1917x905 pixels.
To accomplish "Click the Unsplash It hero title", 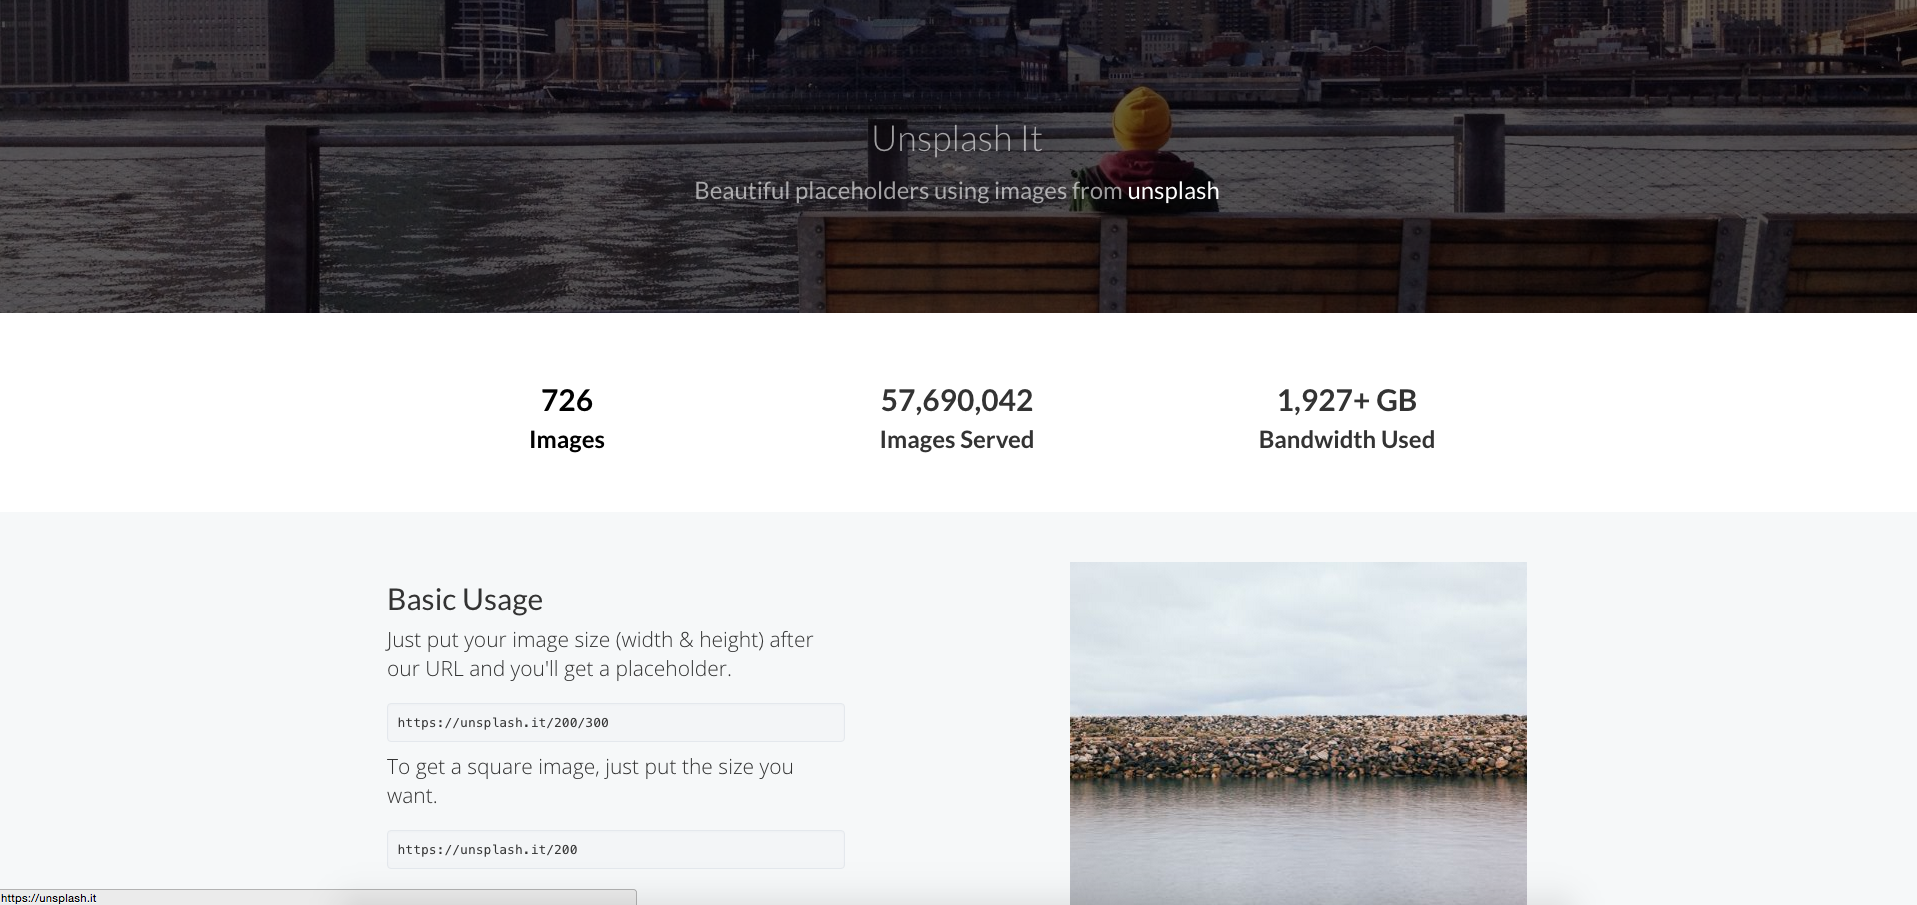I will [x=956, y=139].
